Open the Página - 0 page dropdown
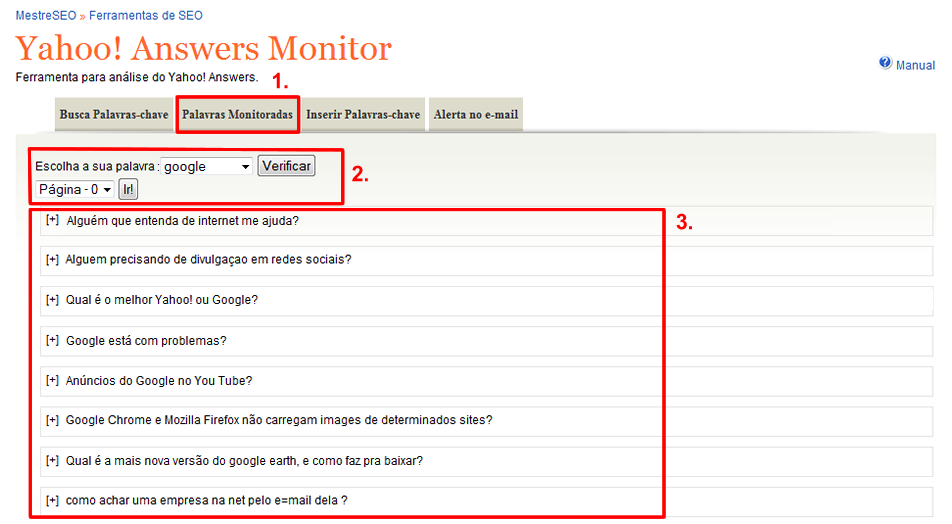This screenshot has width=952, height=524. pyautogui.click(x=74, y=189)
